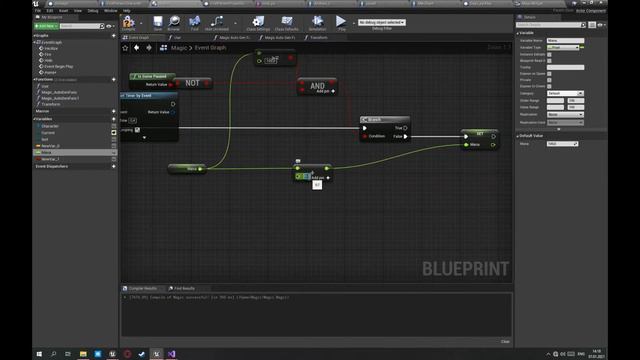Toggle the Looping checkbox on the timer node
The width and height of the screenshot is (640, 360).
[x=137, y=130]
